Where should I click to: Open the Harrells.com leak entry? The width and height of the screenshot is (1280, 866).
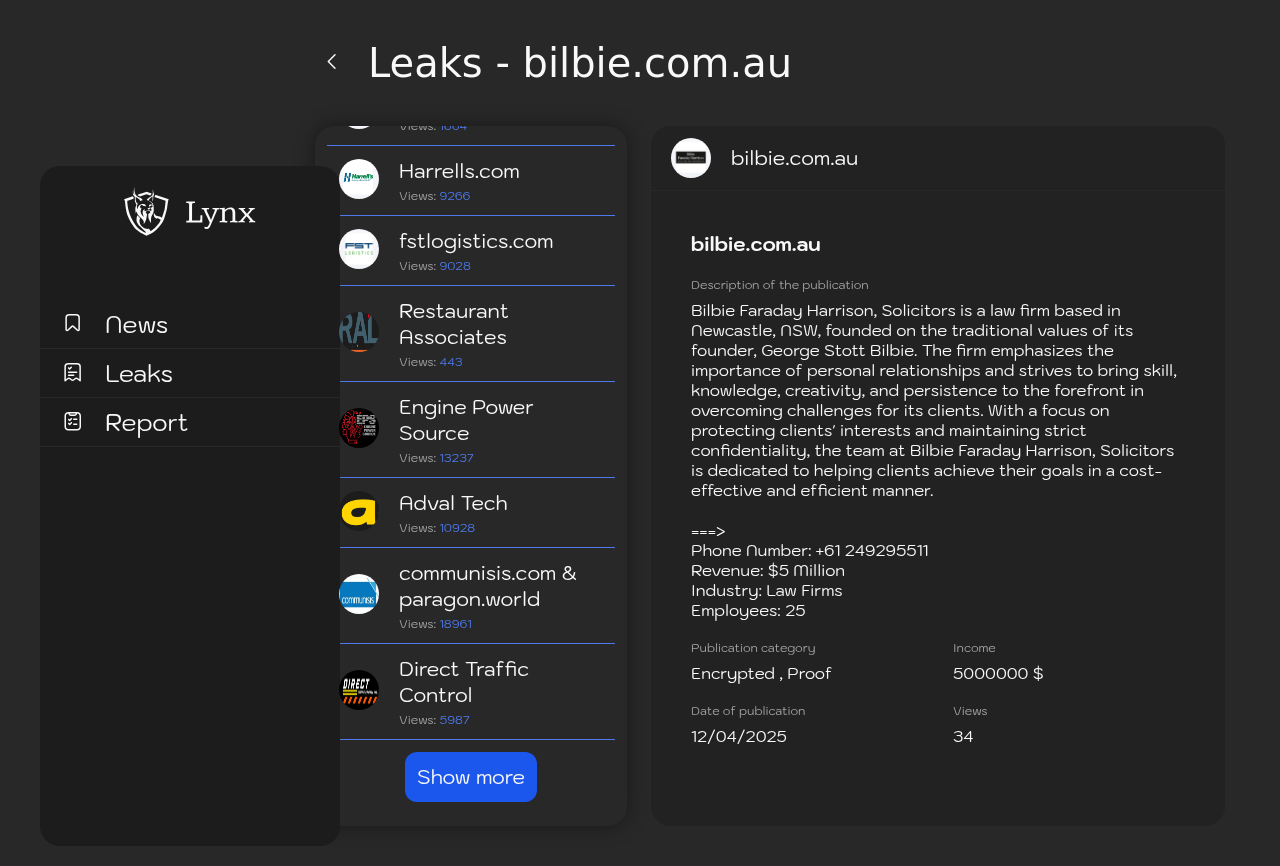[471, 181]
